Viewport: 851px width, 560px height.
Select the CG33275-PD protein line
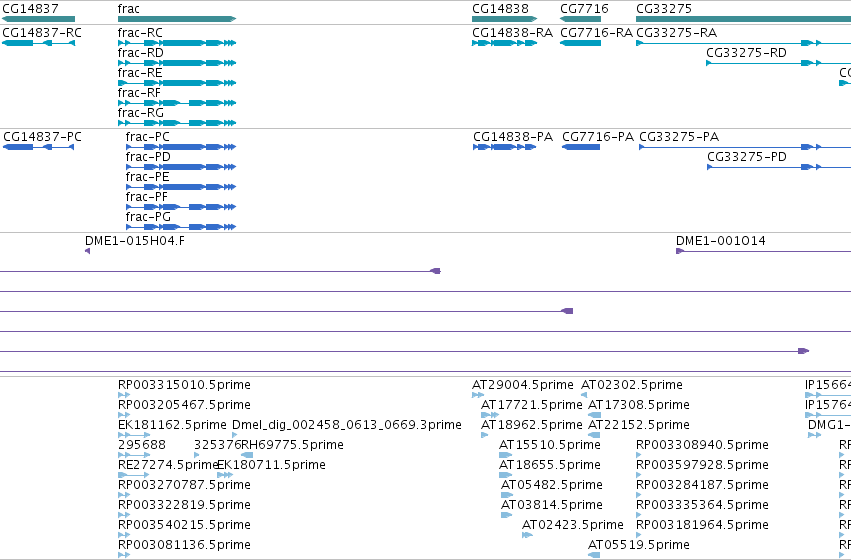pos(779,167)
